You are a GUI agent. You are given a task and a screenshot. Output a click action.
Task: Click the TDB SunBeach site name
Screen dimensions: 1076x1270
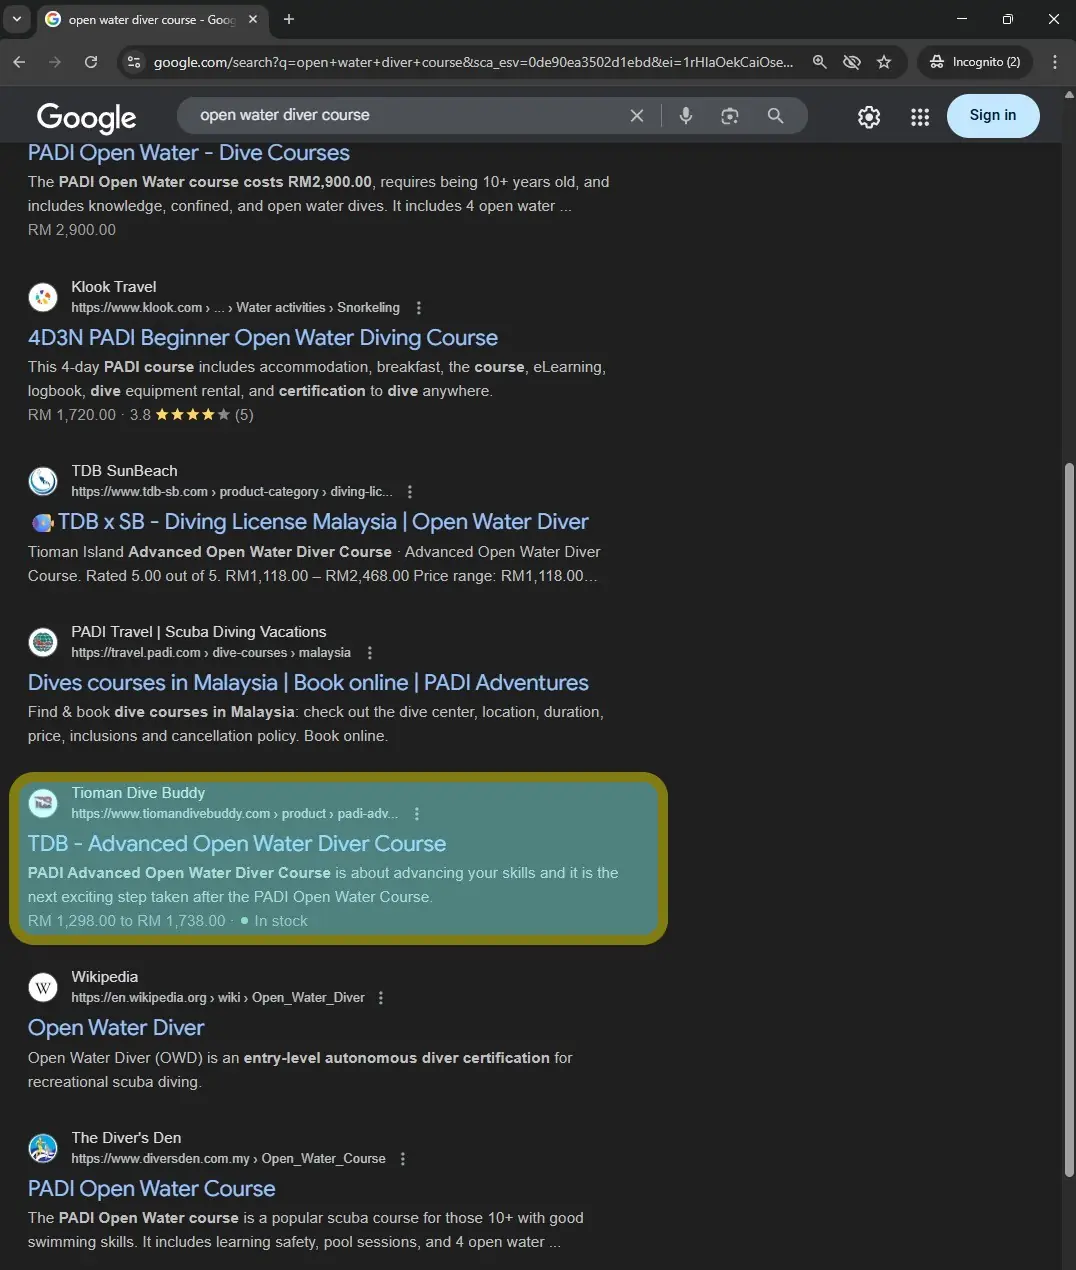(124, 471)
